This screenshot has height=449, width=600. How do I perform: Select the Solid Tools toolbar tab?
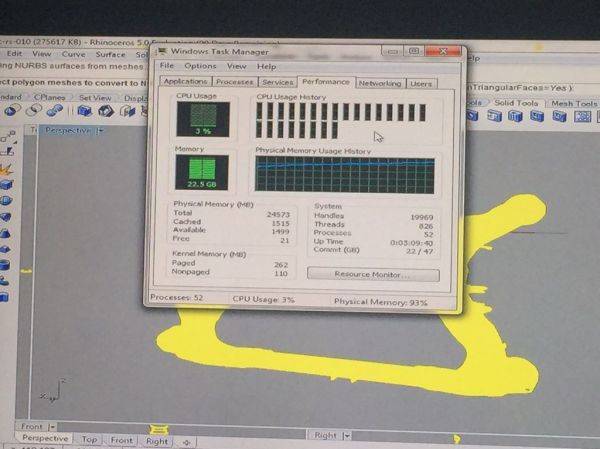(516, 103)
